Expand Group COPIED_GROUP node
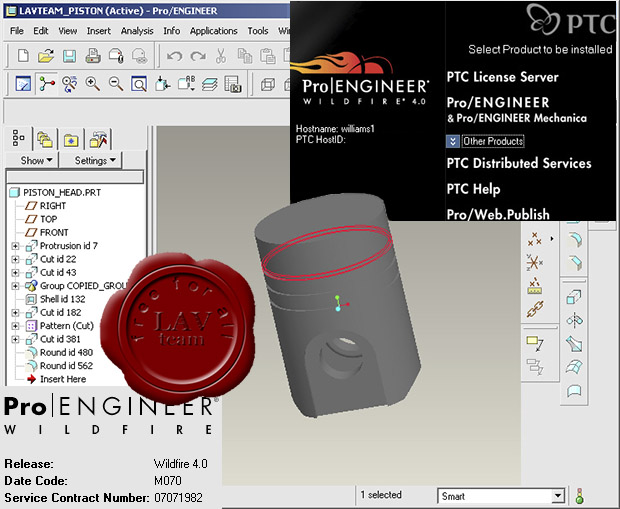Screen dimensions: 620x509 coord(15,286)
